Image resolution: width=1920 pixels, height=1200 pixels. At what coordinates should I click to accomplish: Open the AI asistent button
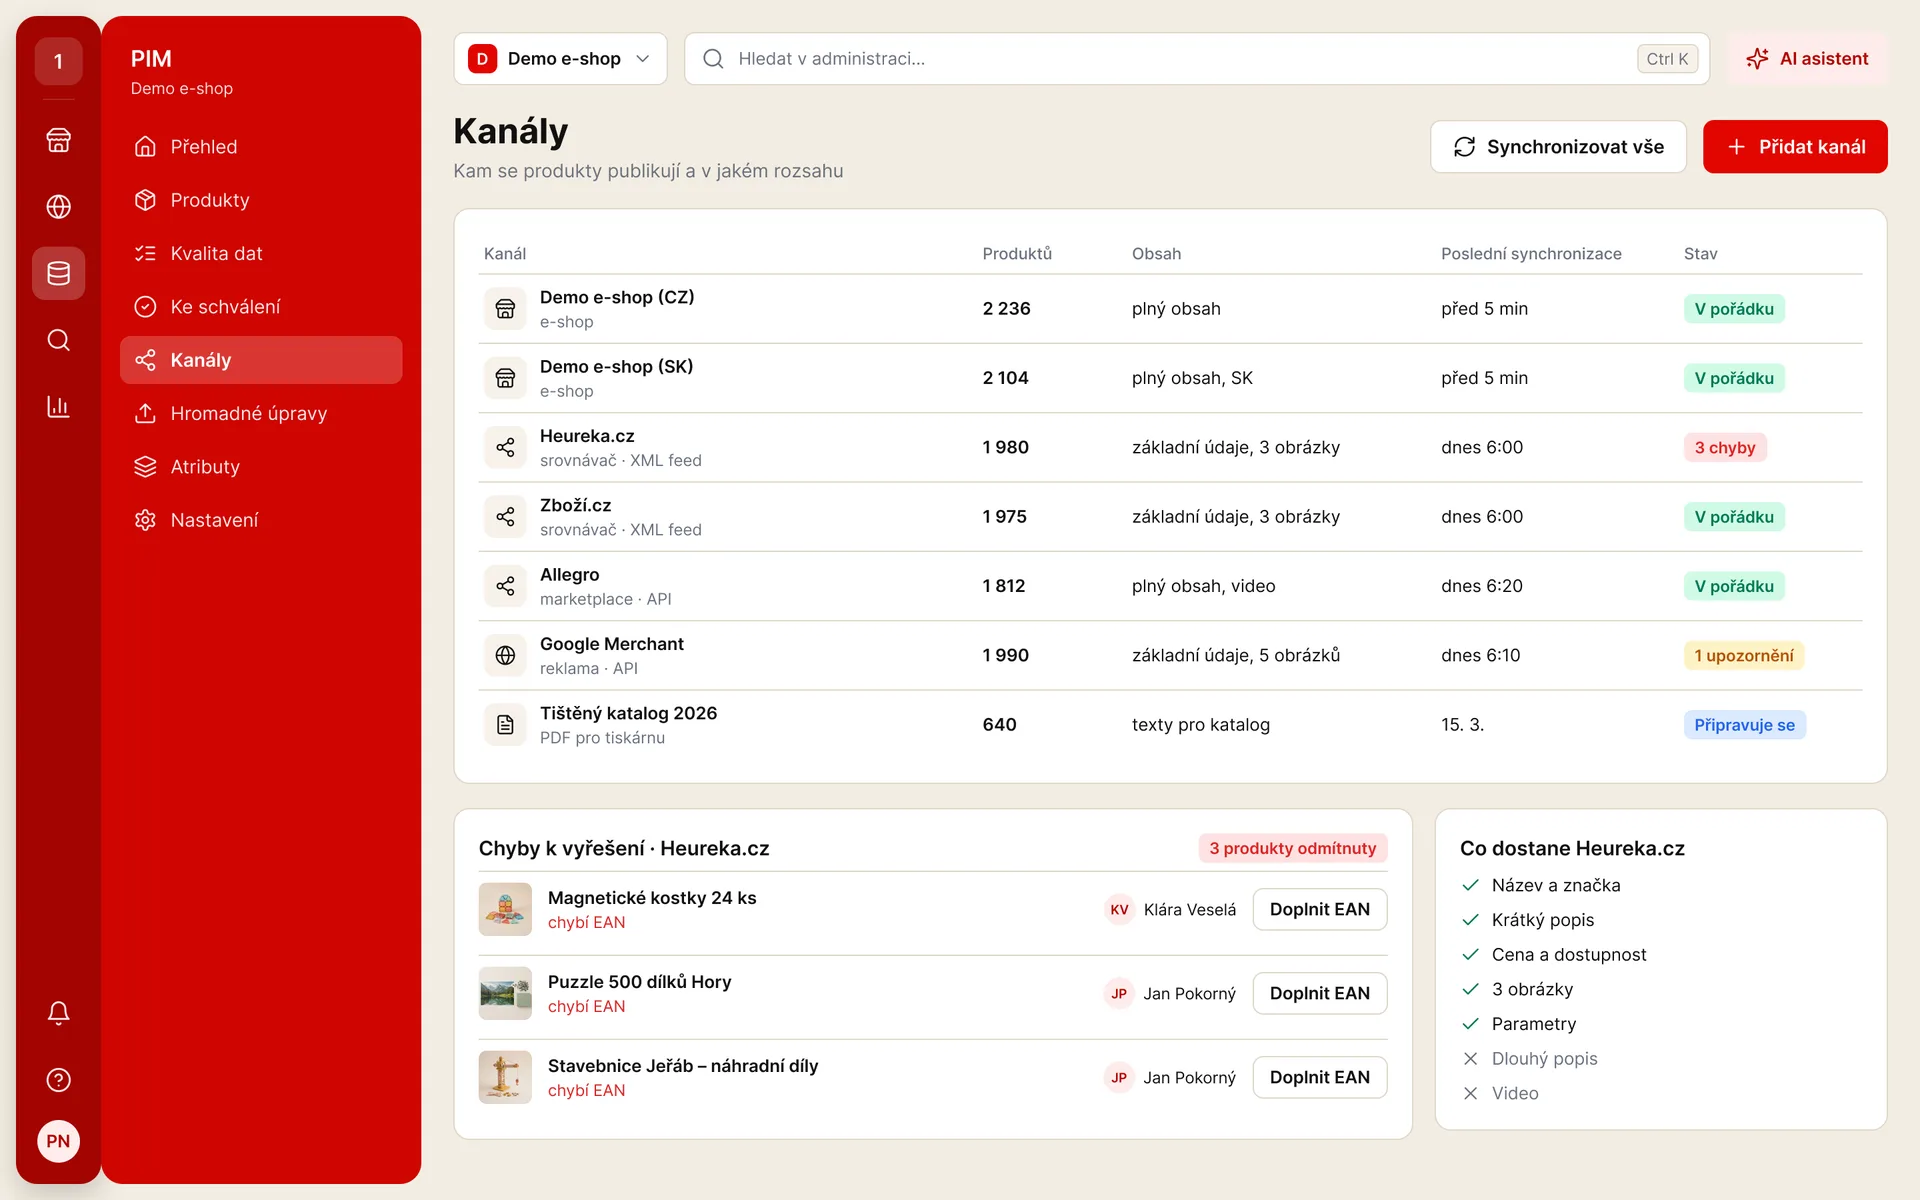(x=1807, y=59)
